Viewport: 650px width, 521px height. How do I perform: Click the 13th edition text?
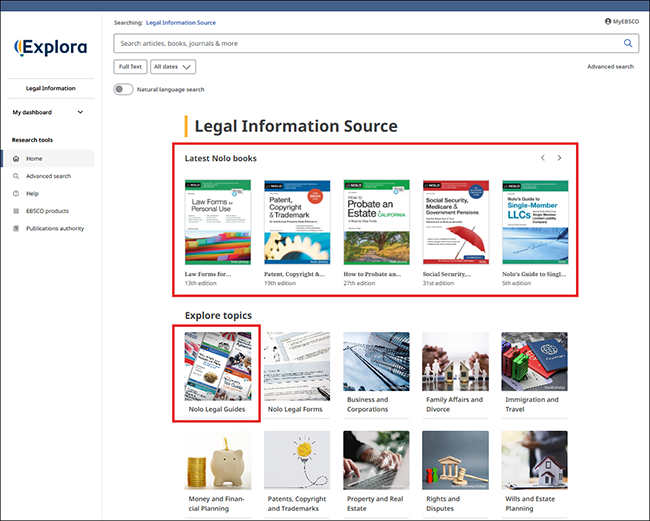(201, 283)
